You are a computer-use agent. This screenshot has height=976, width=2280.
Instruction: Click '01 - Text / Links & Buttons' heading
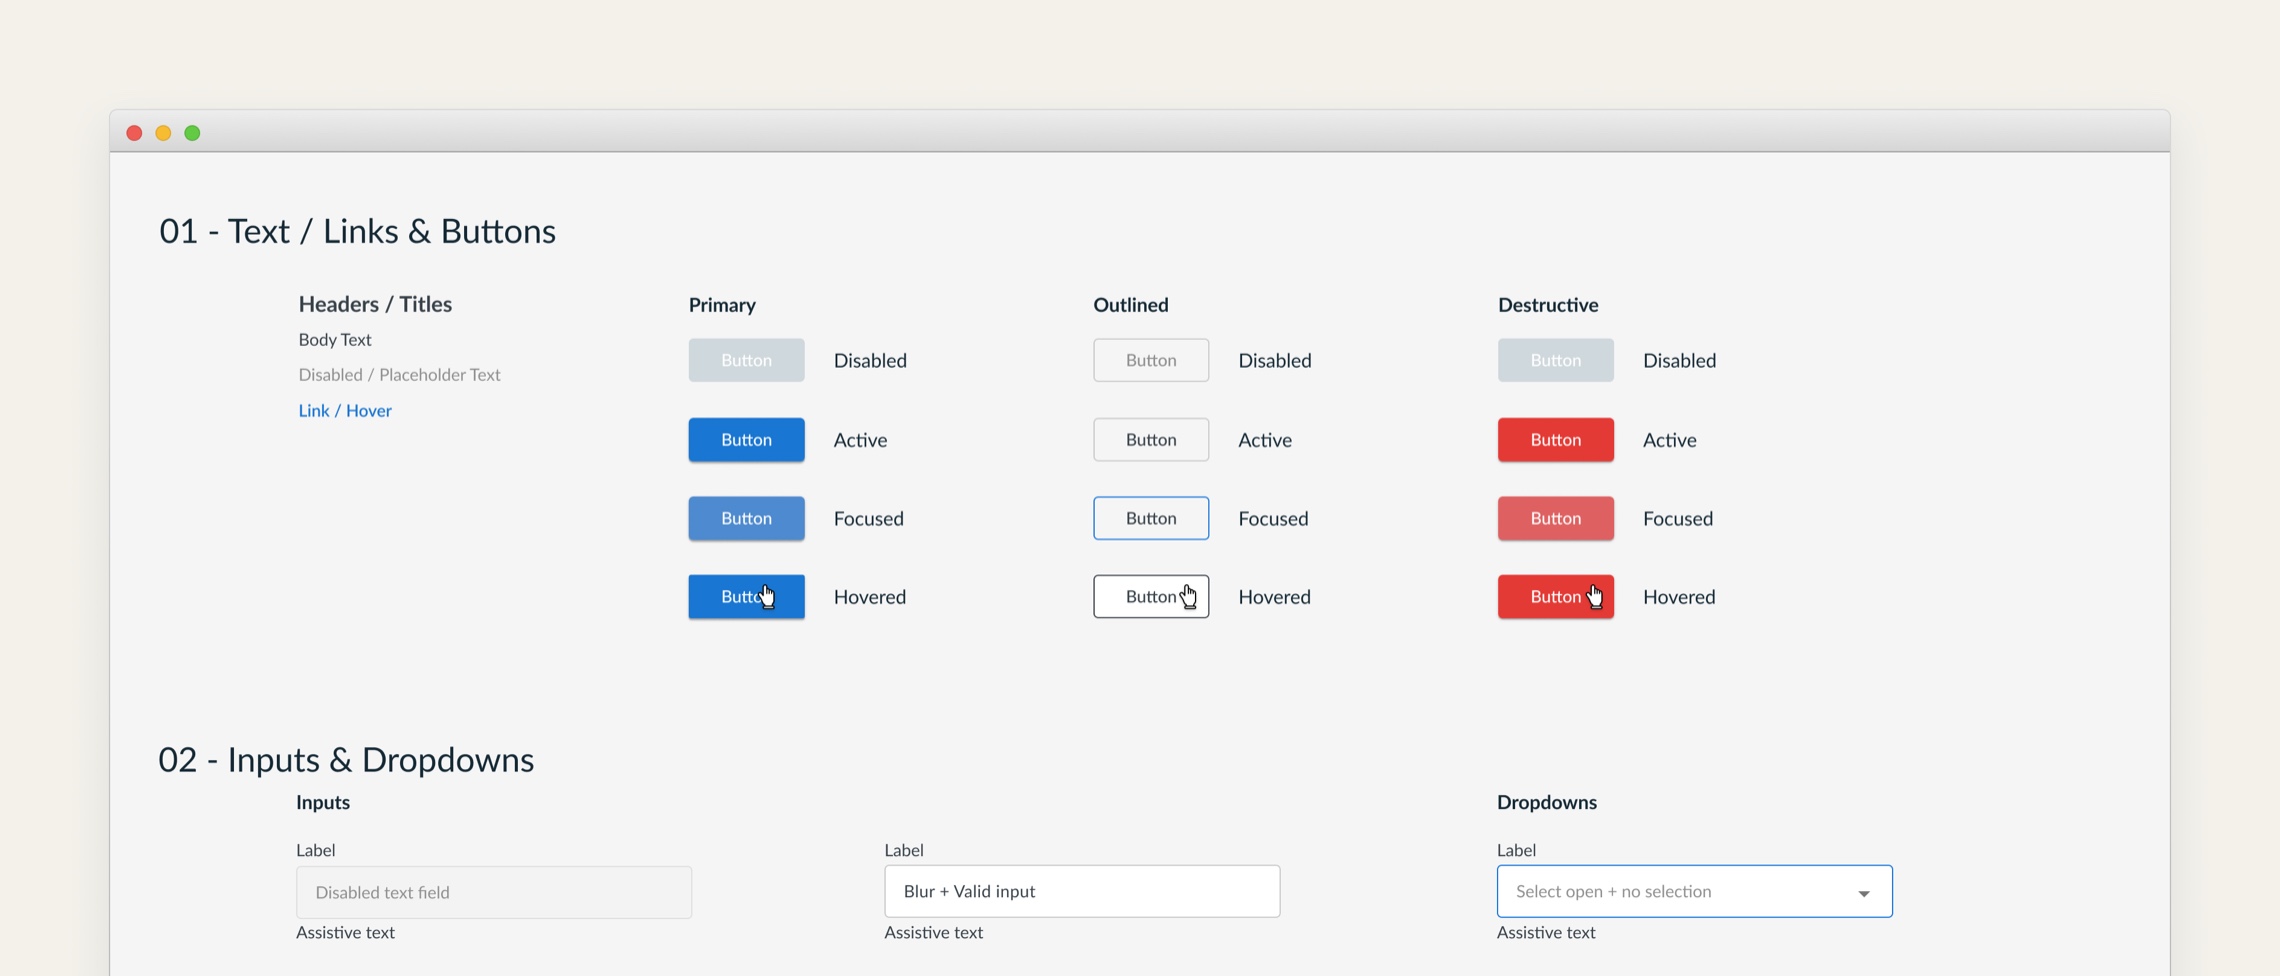[357, 231]
